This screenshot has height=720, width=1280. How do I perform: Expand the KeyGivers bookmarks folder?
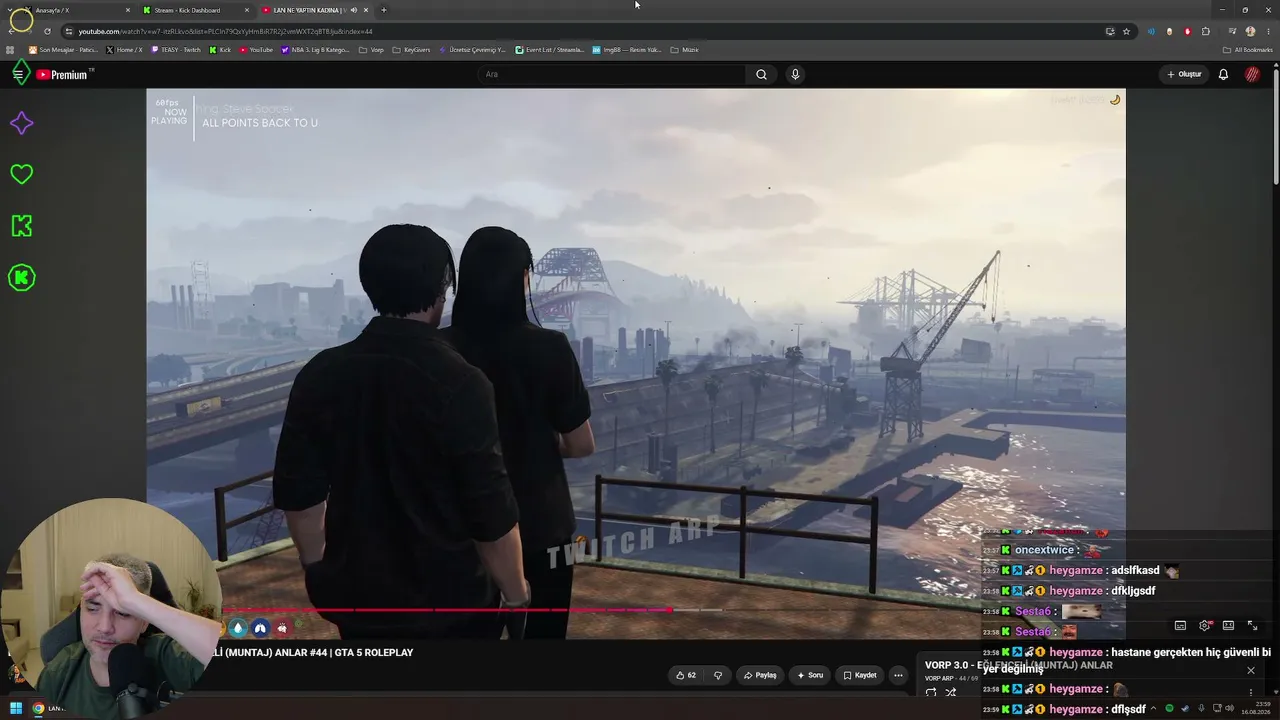(411, 50)
